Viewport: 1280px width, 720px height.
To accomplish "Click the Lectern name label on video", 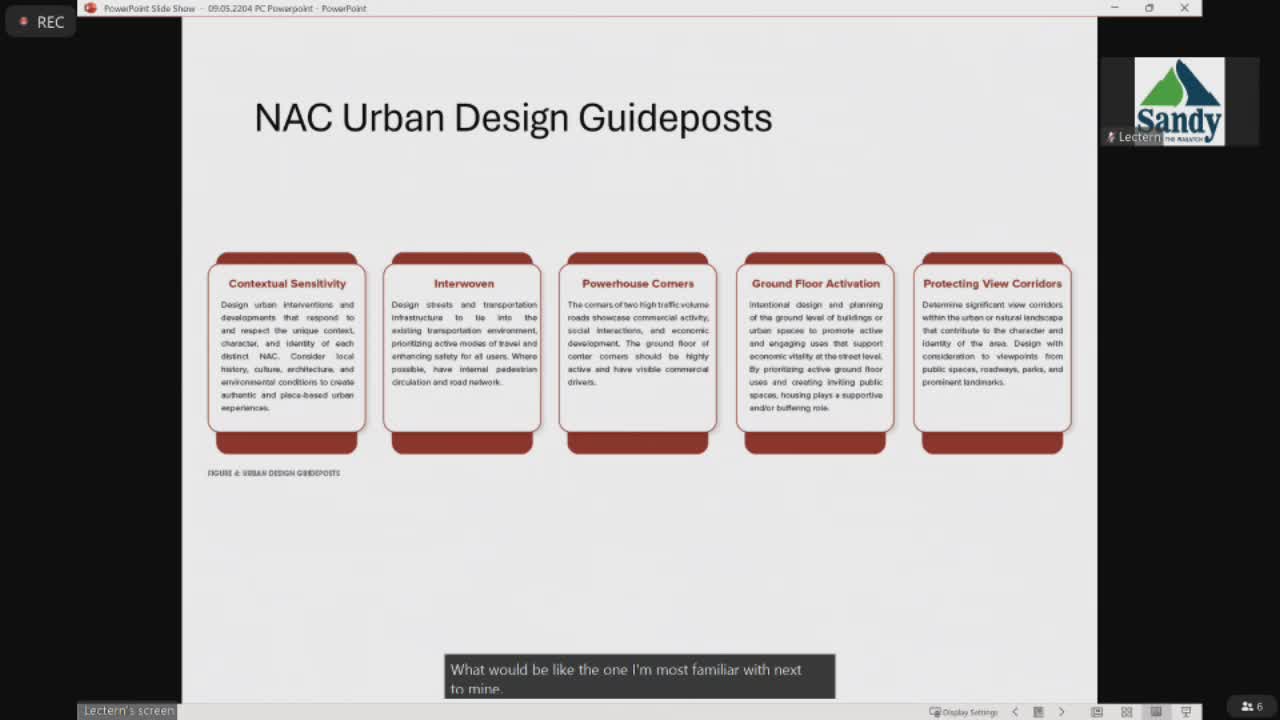I will tap(1134, 137).
